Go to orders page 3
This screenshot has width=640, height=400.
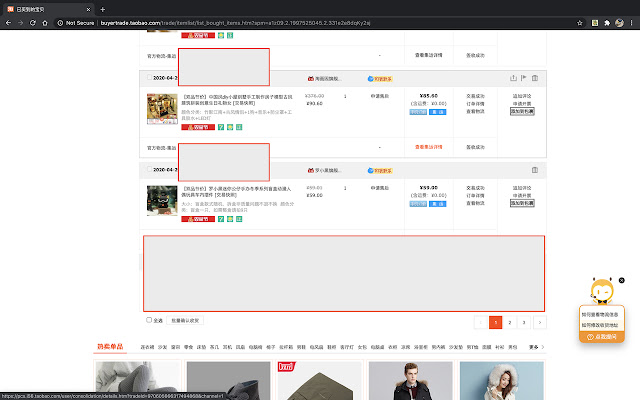point(524,322)
